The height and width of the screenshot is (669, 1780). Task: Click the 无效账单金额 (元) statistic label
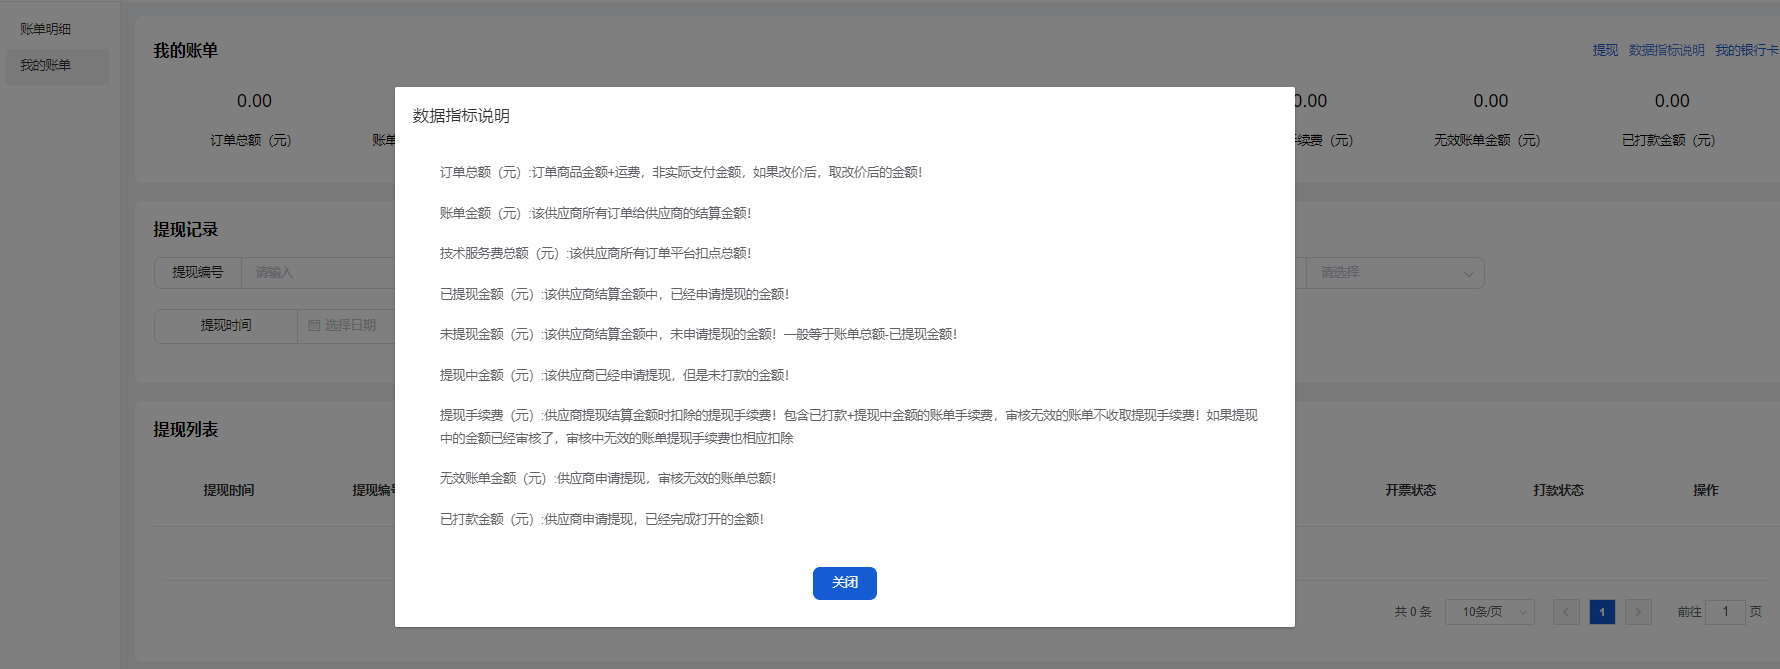coord(1486,141)
